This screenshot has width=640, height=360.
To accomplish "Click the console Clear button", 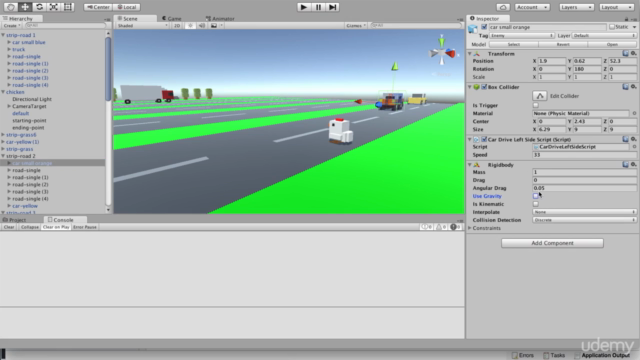I will point(9,227).
